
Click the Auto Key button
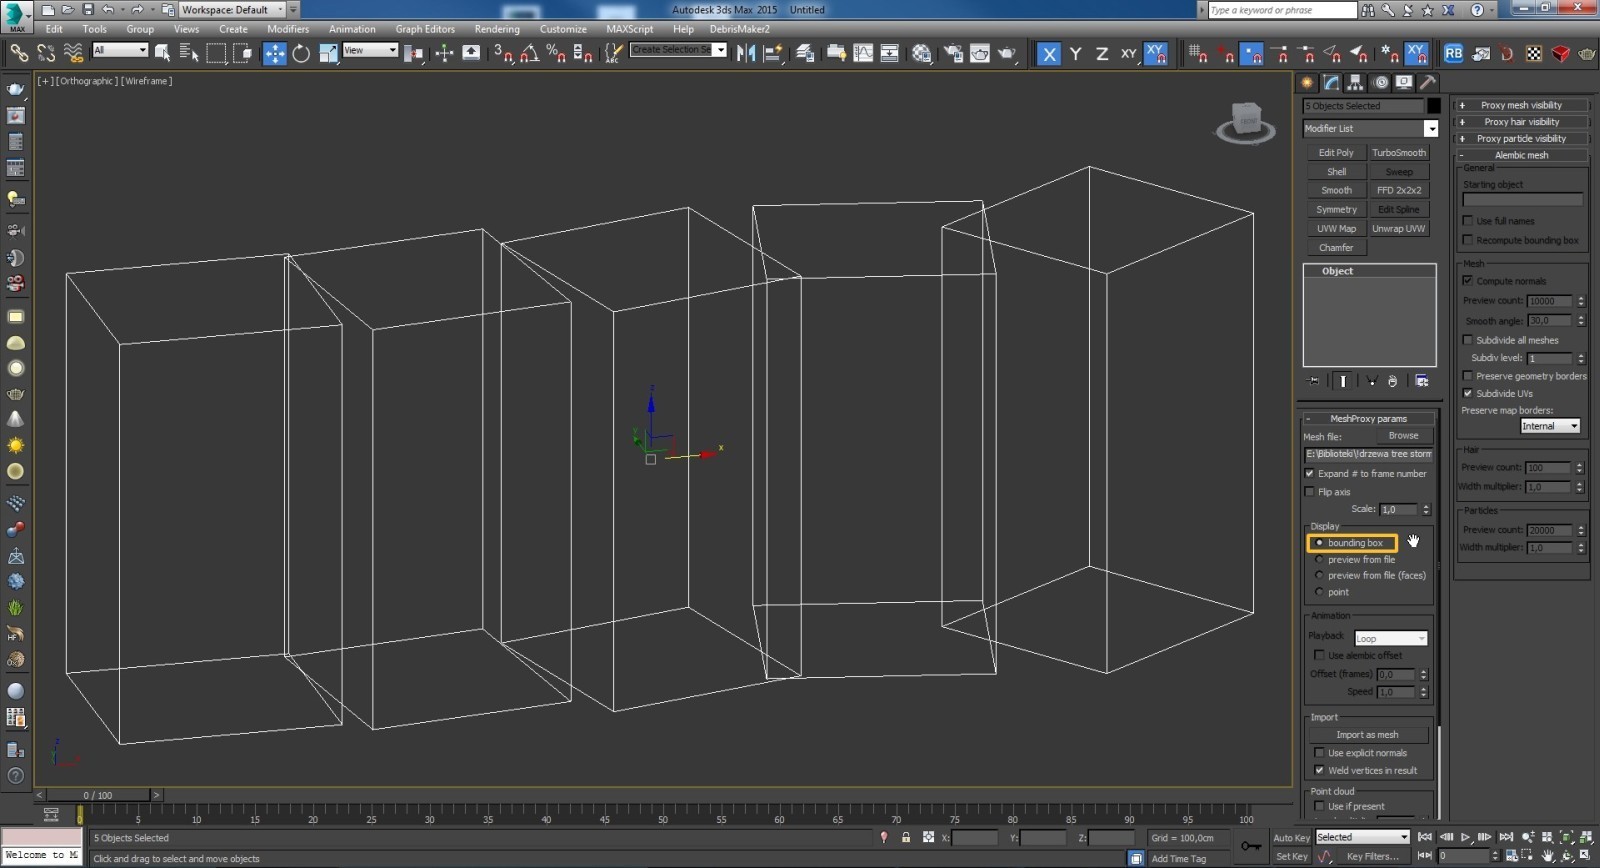[1291, 837]
